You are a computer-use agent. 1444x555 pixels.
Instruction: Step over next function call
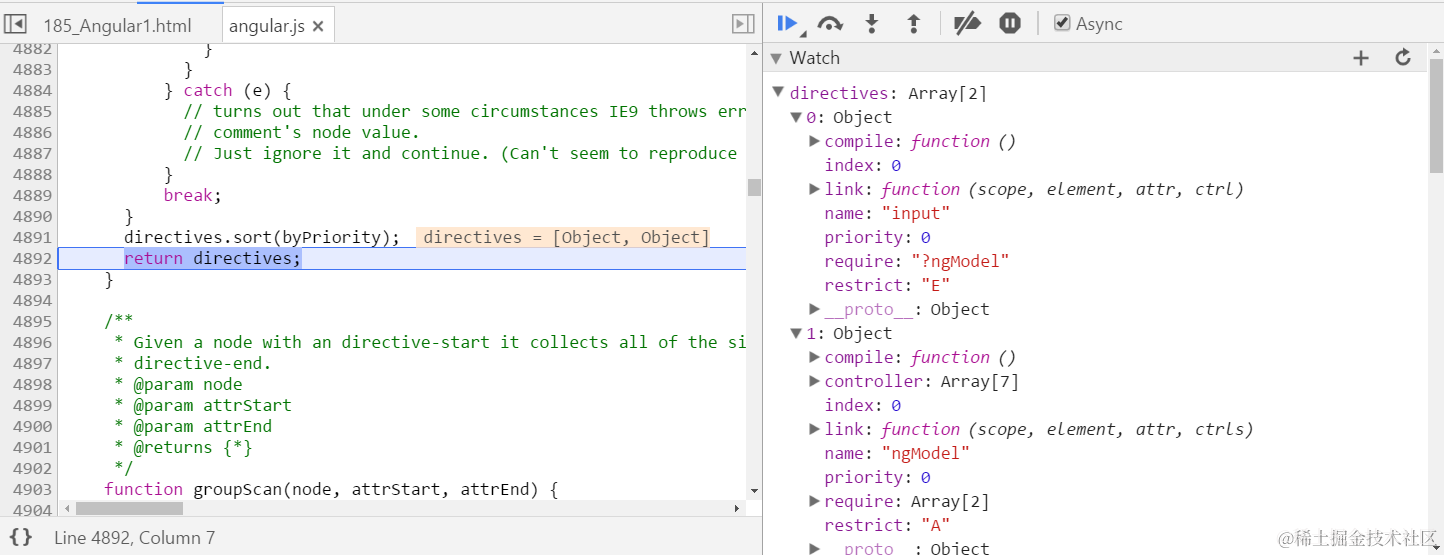pyautogui.click(x=830, y=24)
